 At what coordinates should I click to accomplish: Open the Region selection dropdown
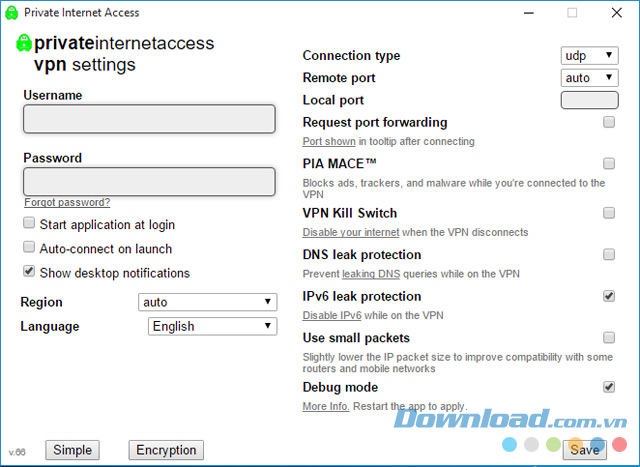pos(207,302)
